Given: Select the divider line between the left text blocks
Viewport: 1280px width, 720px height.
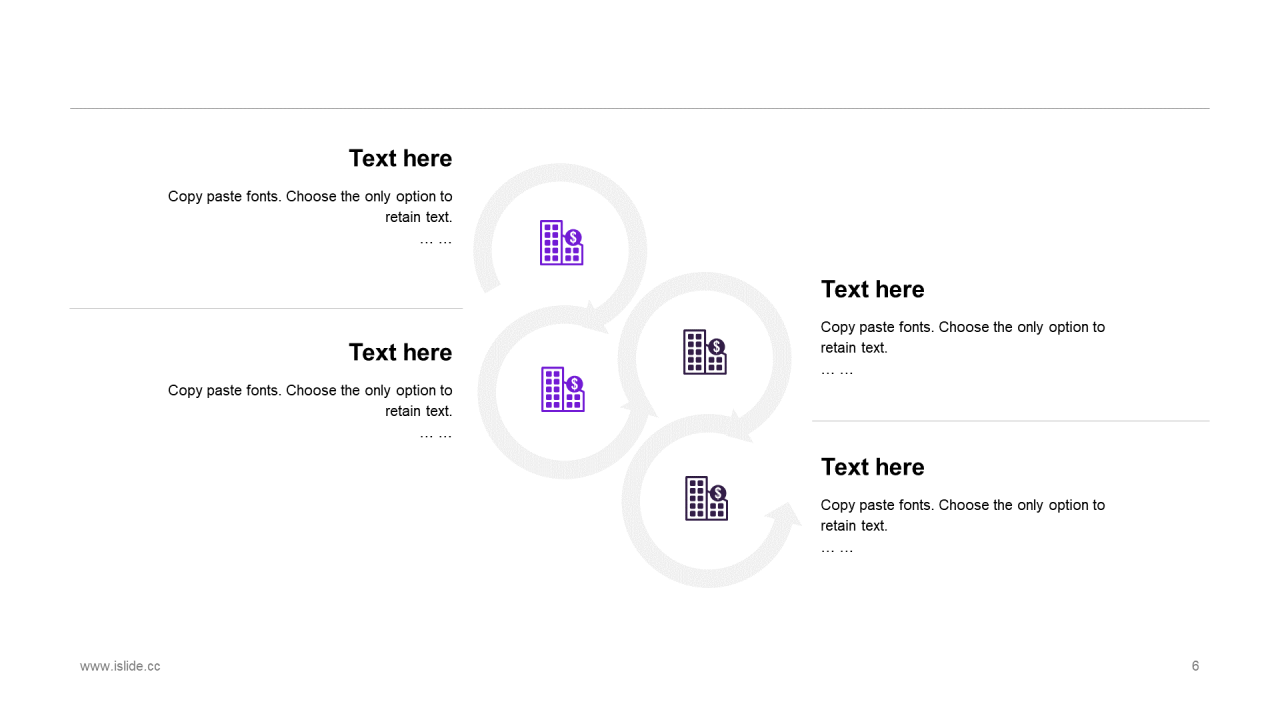Looking at the screenshot, I should (266, 308).
